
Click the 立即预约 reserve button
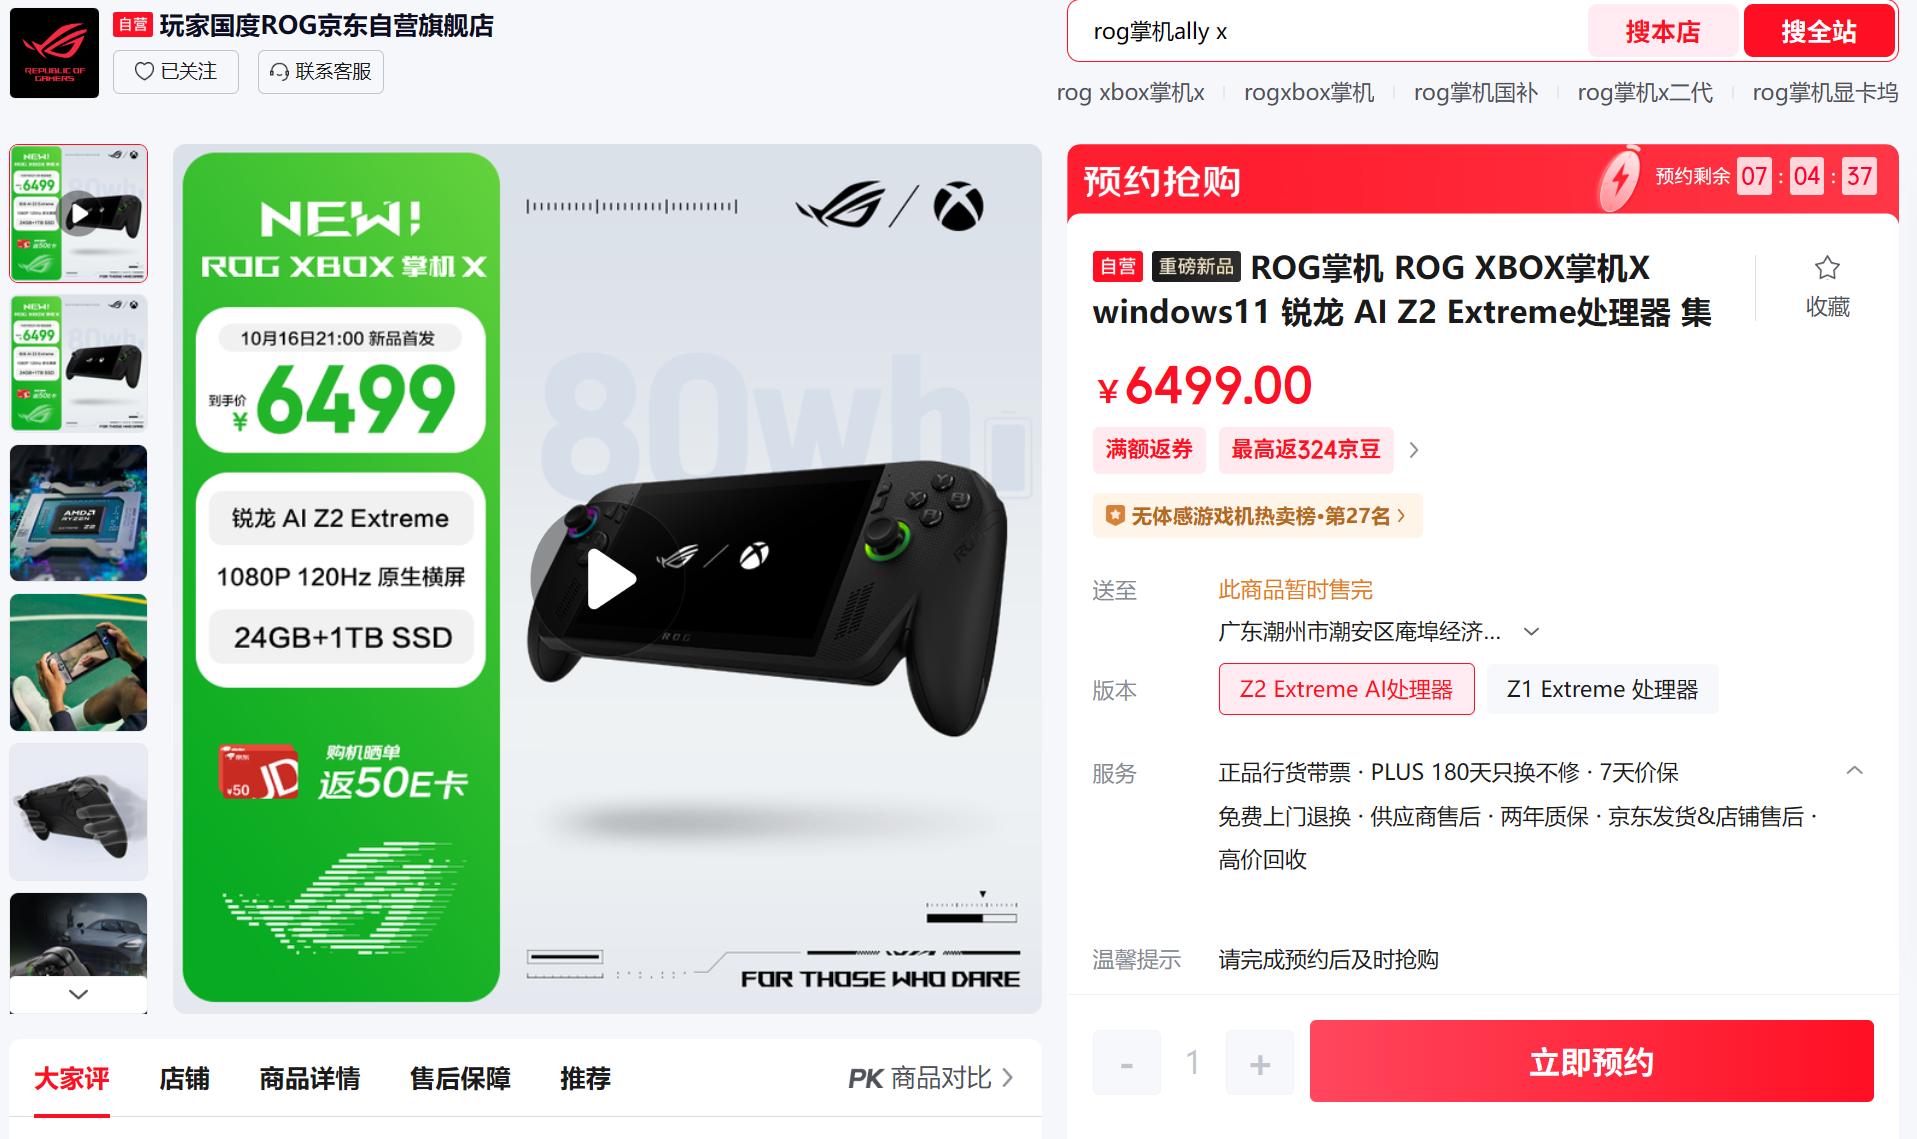[x=1591, y=1061]
